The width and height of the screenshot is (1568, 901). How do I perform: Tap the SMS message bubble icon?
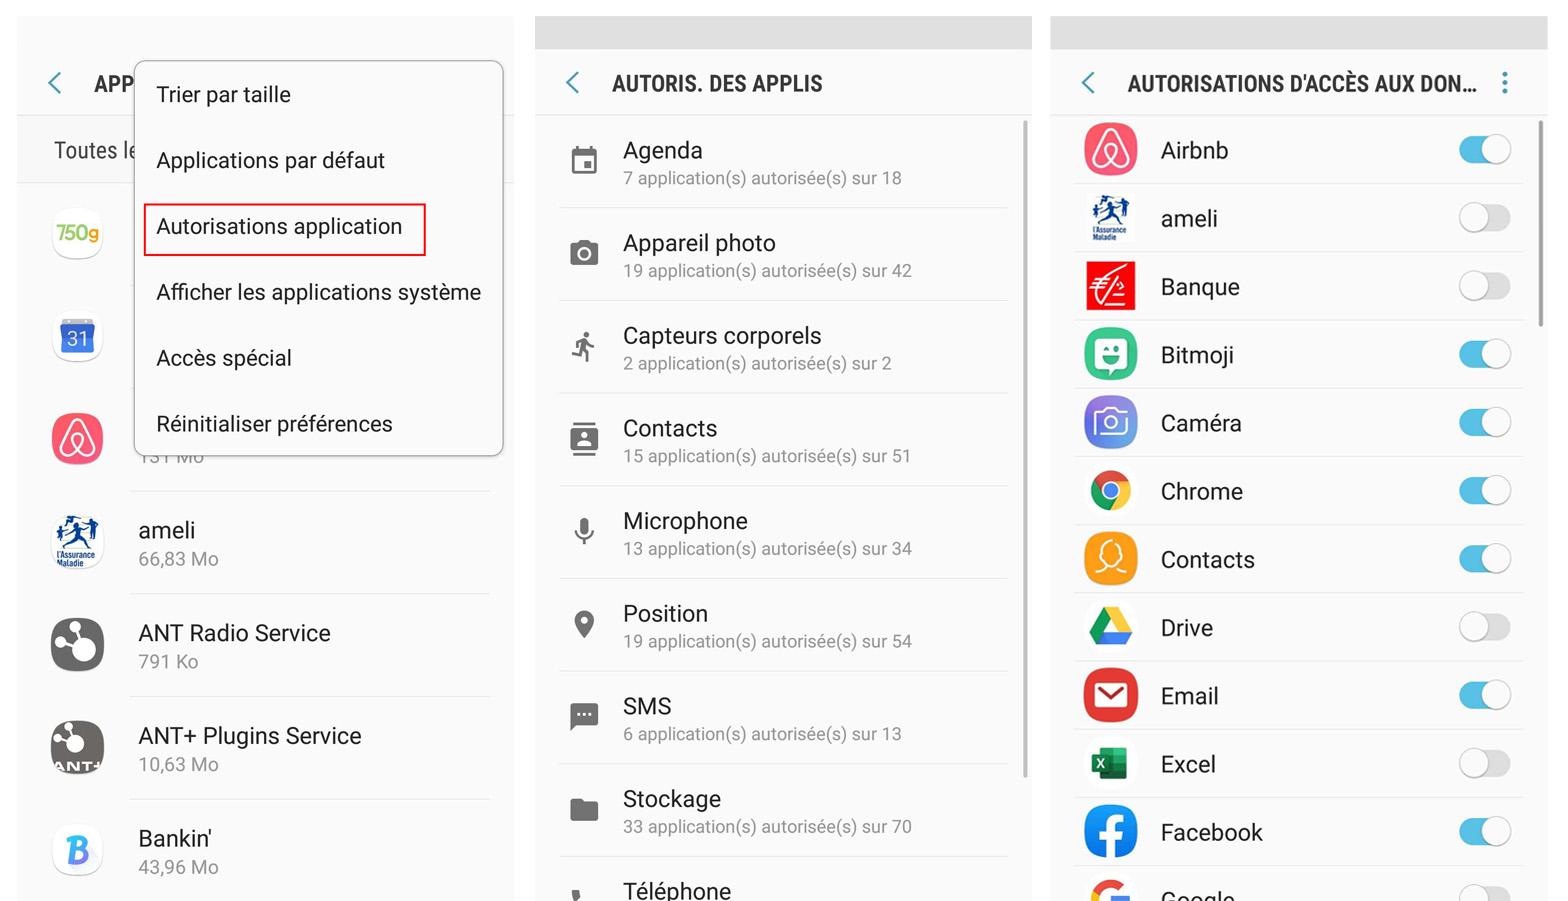pyautogui.click(x=584, y=716)
